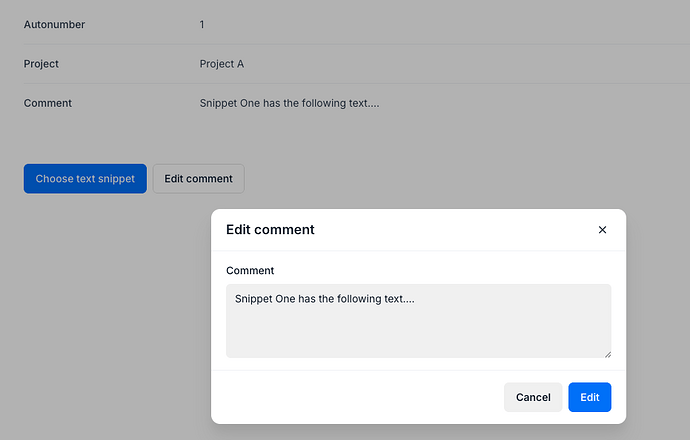Click the Comment label above the textarea
This screenshot has width=690, height=440.
point(250,271)
